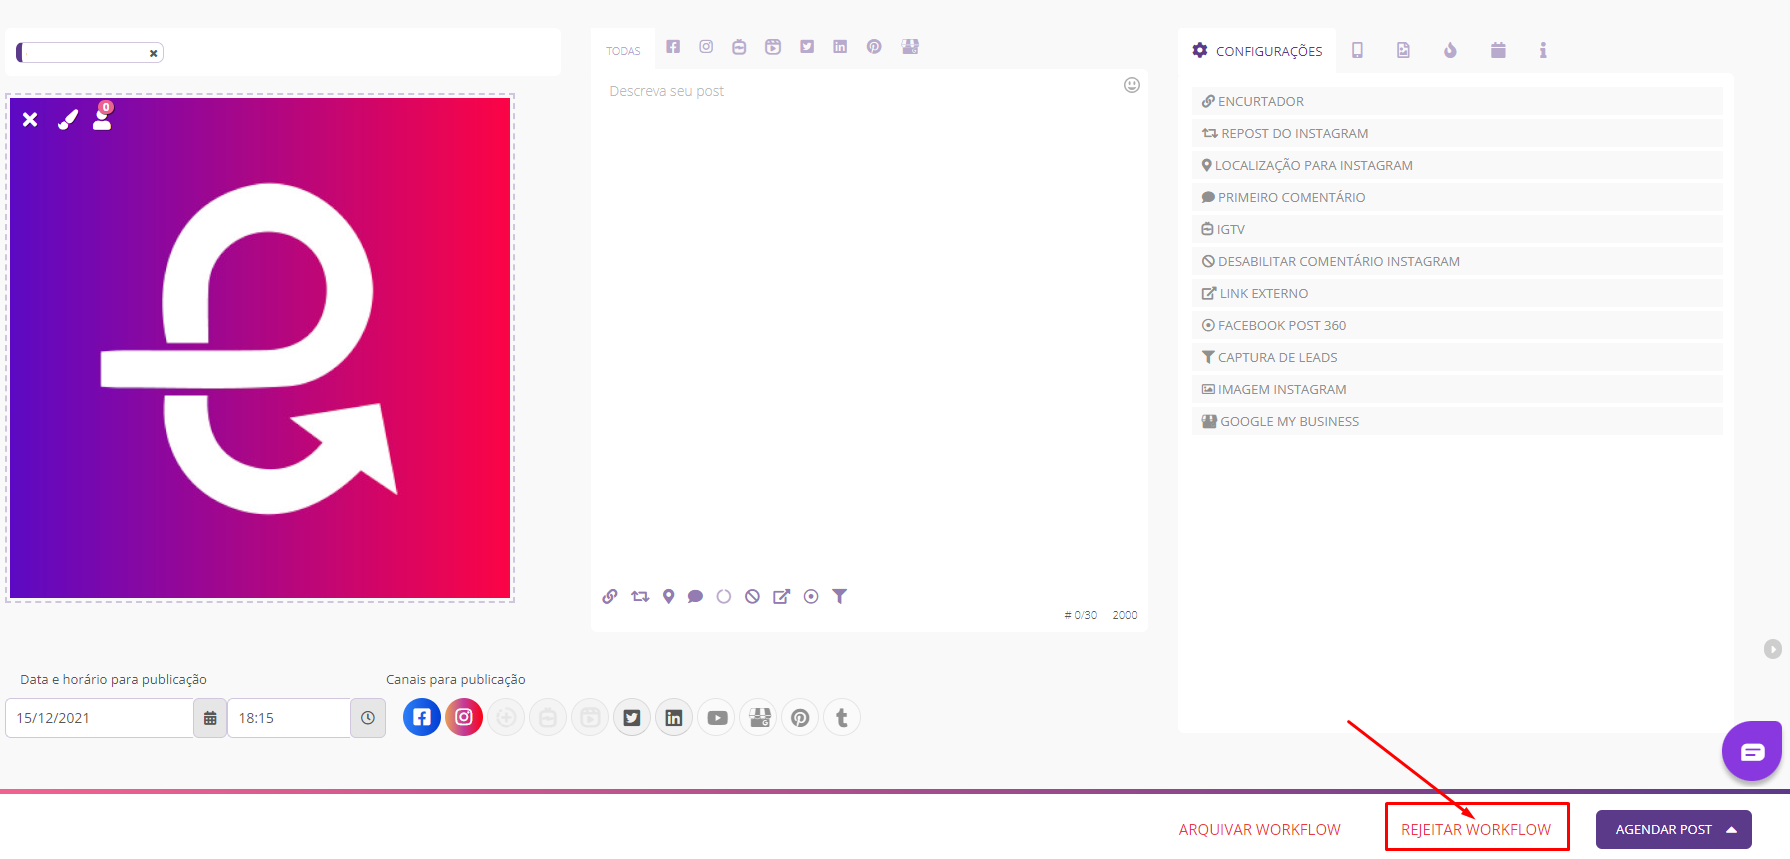Click the 360 post circle icon below text area
Viewport: 1790px width, 859px height.
pos(811,596)
